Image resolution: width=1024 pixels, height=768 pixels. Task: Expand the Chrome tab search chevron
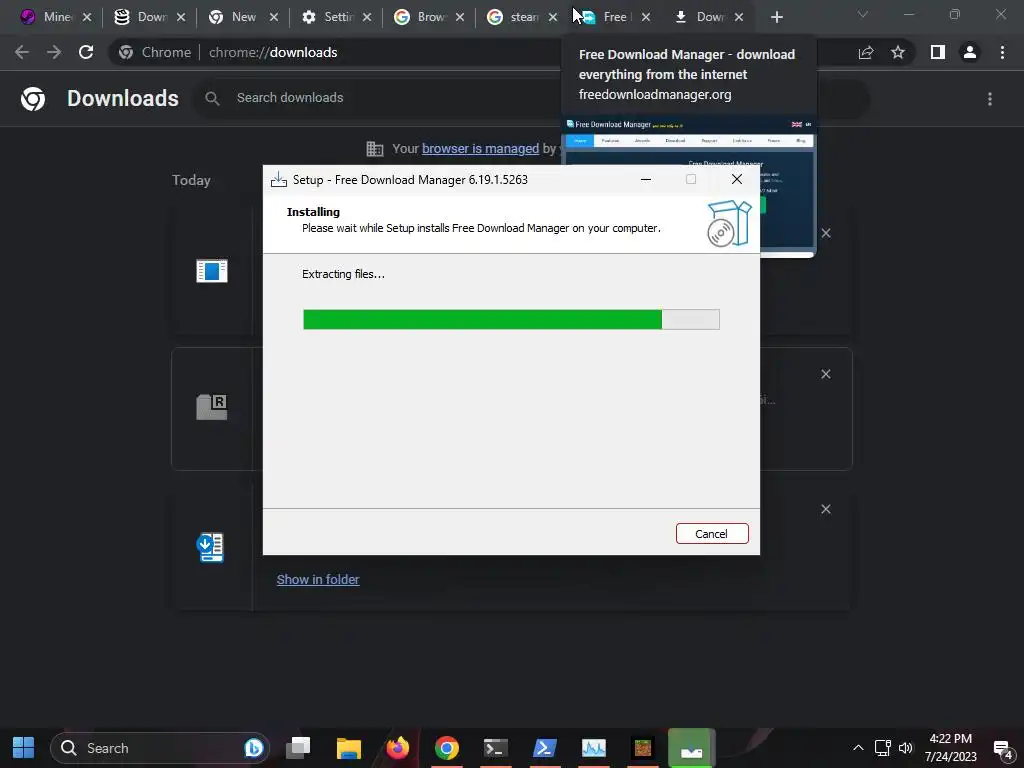coord(863,14)
